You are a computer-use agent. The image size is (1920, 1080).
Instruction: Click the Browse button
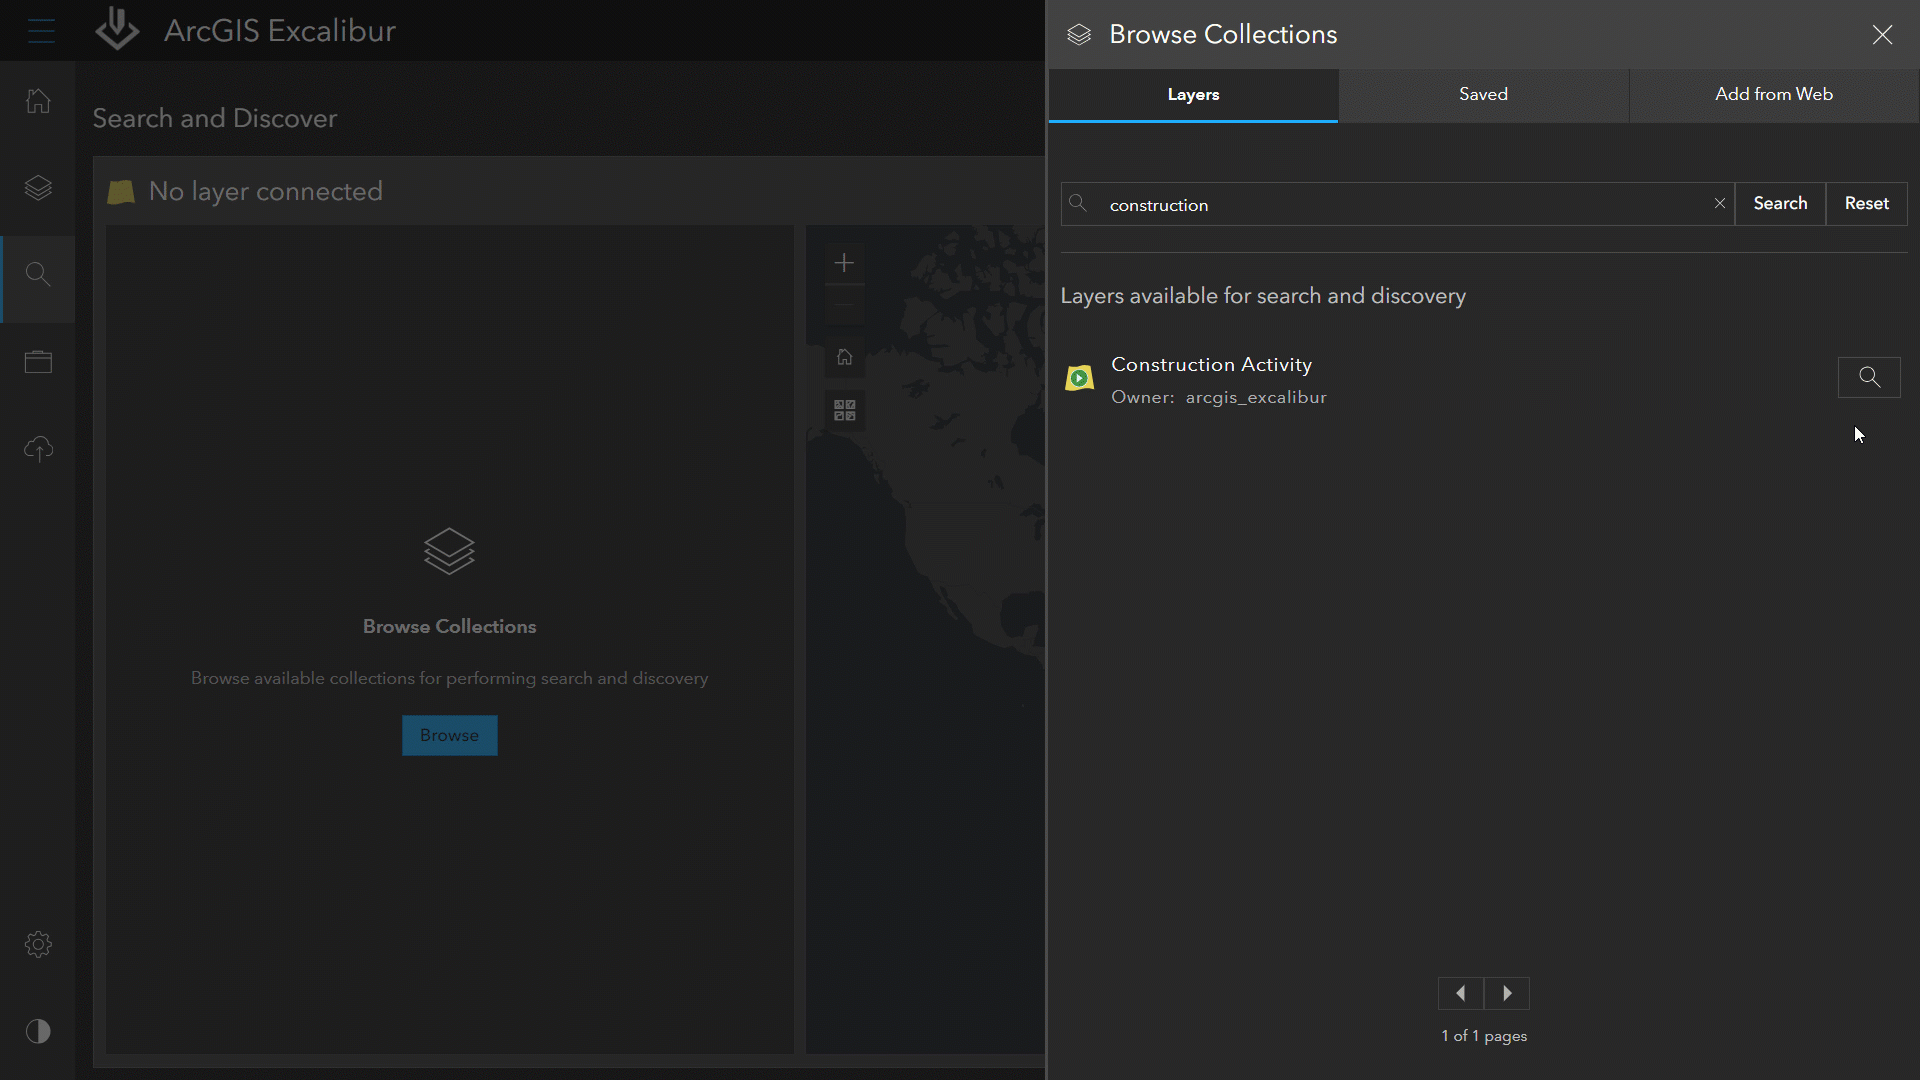448,735
